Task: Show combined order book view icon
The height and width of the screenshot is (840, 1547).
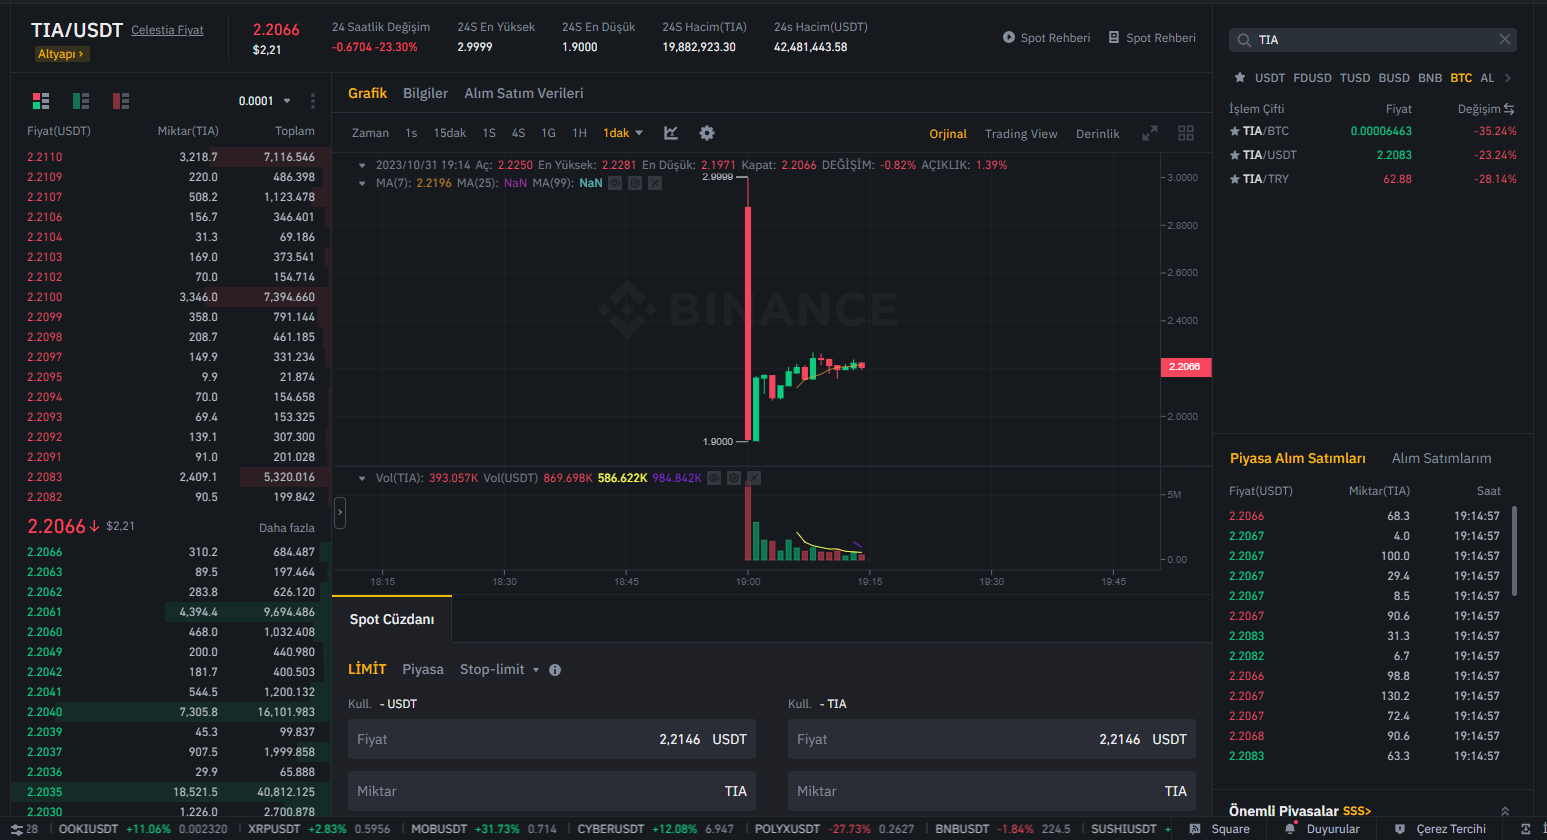Action: pyautogui.click(x=41, y=101)
